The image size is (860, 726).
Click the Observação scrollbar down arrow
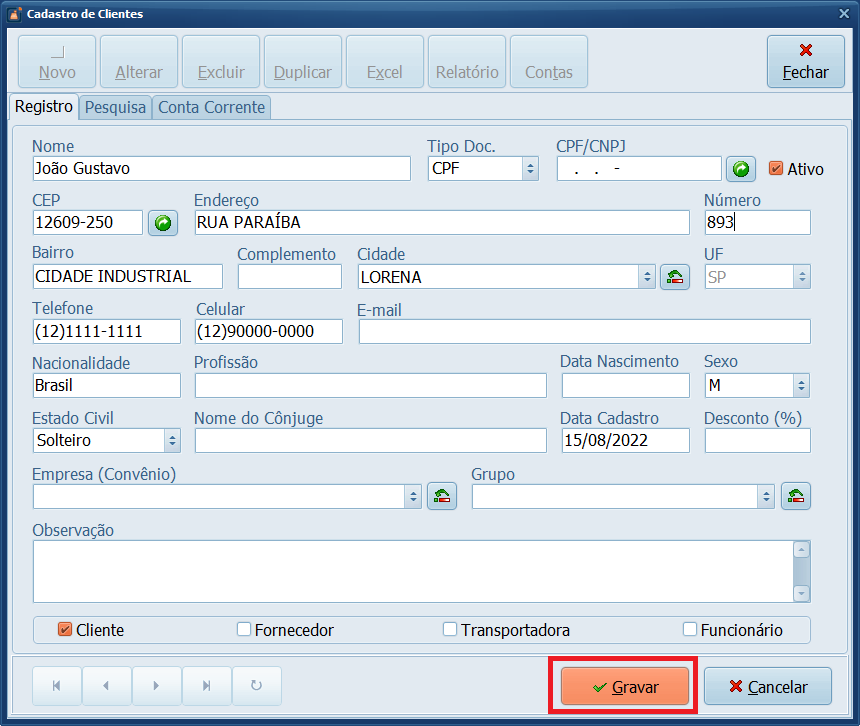[802, 594]
